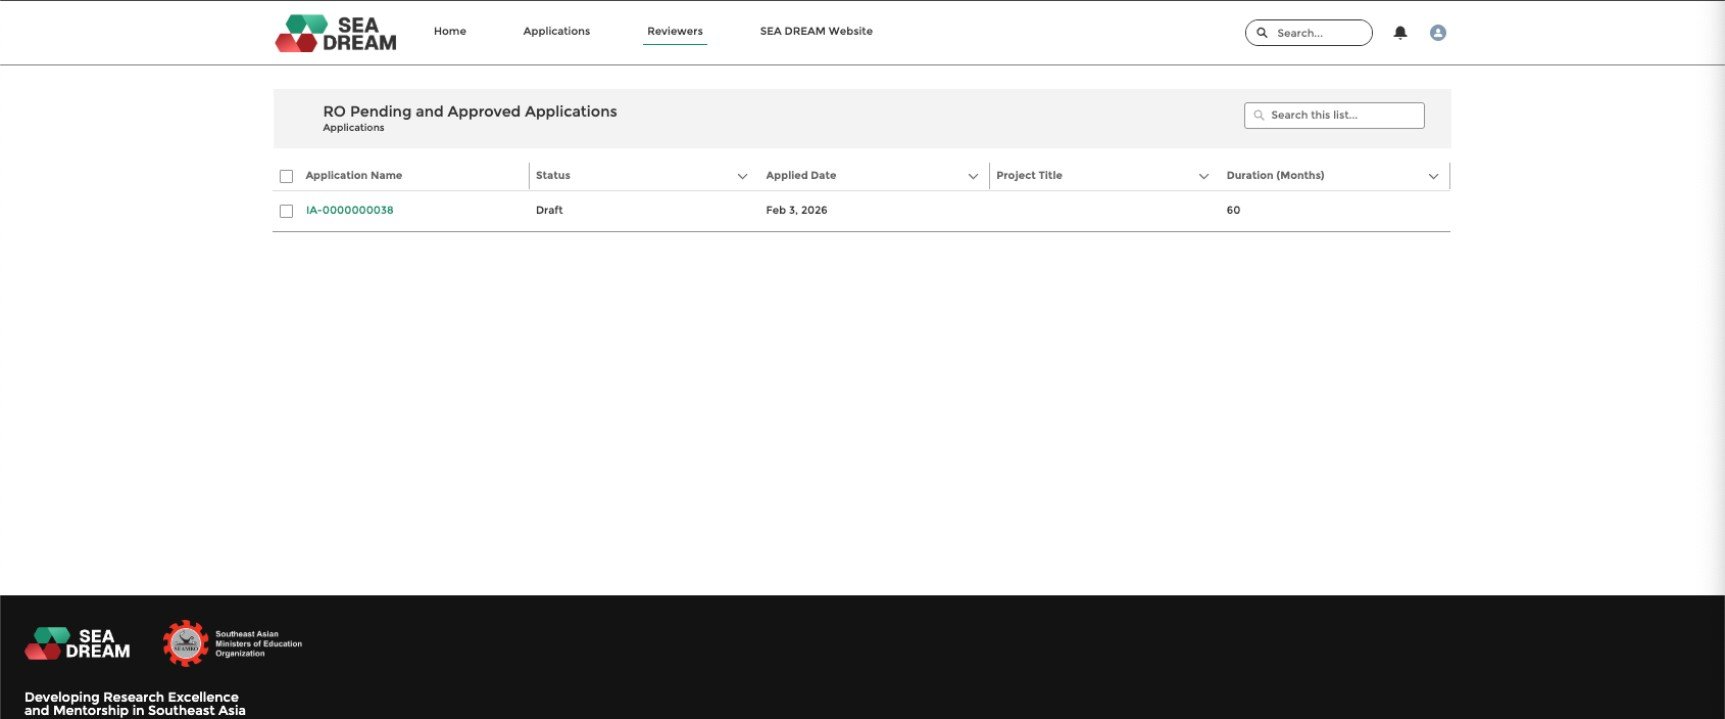Click the magnifier icon in list search
The width and height of the screenshot is (1725, 719).
pos(1259,116)
